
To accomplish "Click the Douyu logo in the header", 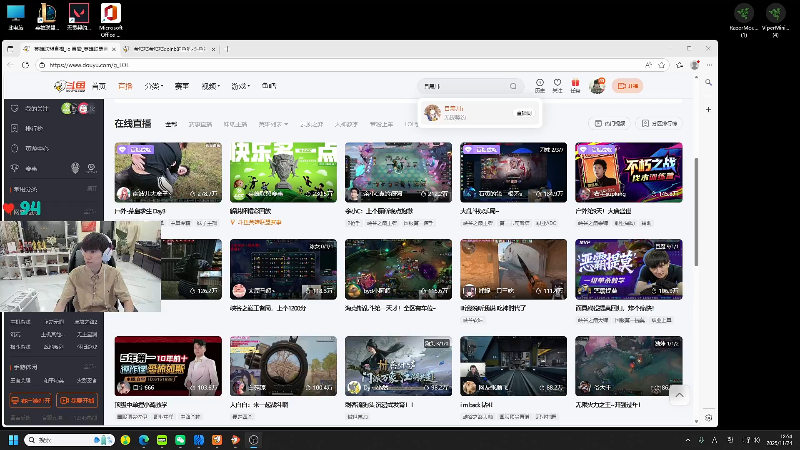I will tap(70, 86).
